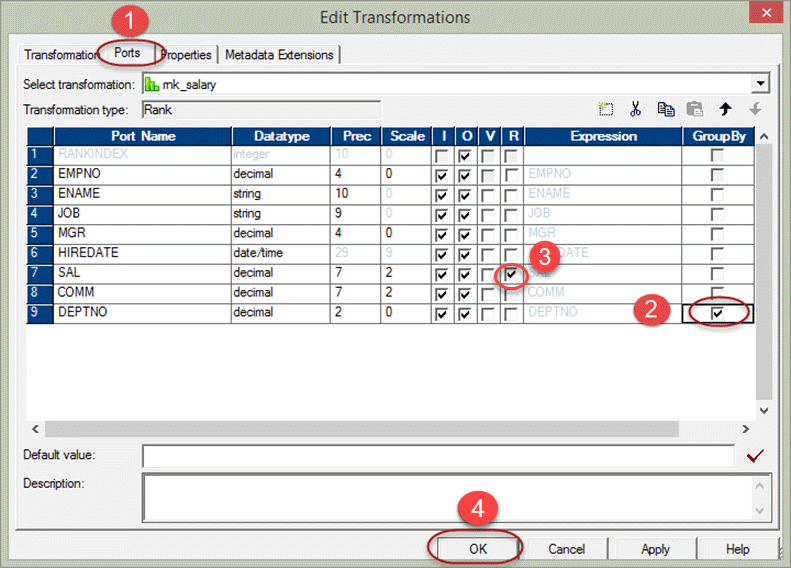Move port down with the down arrow icon
Viewport: 791px width, 568px height.
coord(755,109)
